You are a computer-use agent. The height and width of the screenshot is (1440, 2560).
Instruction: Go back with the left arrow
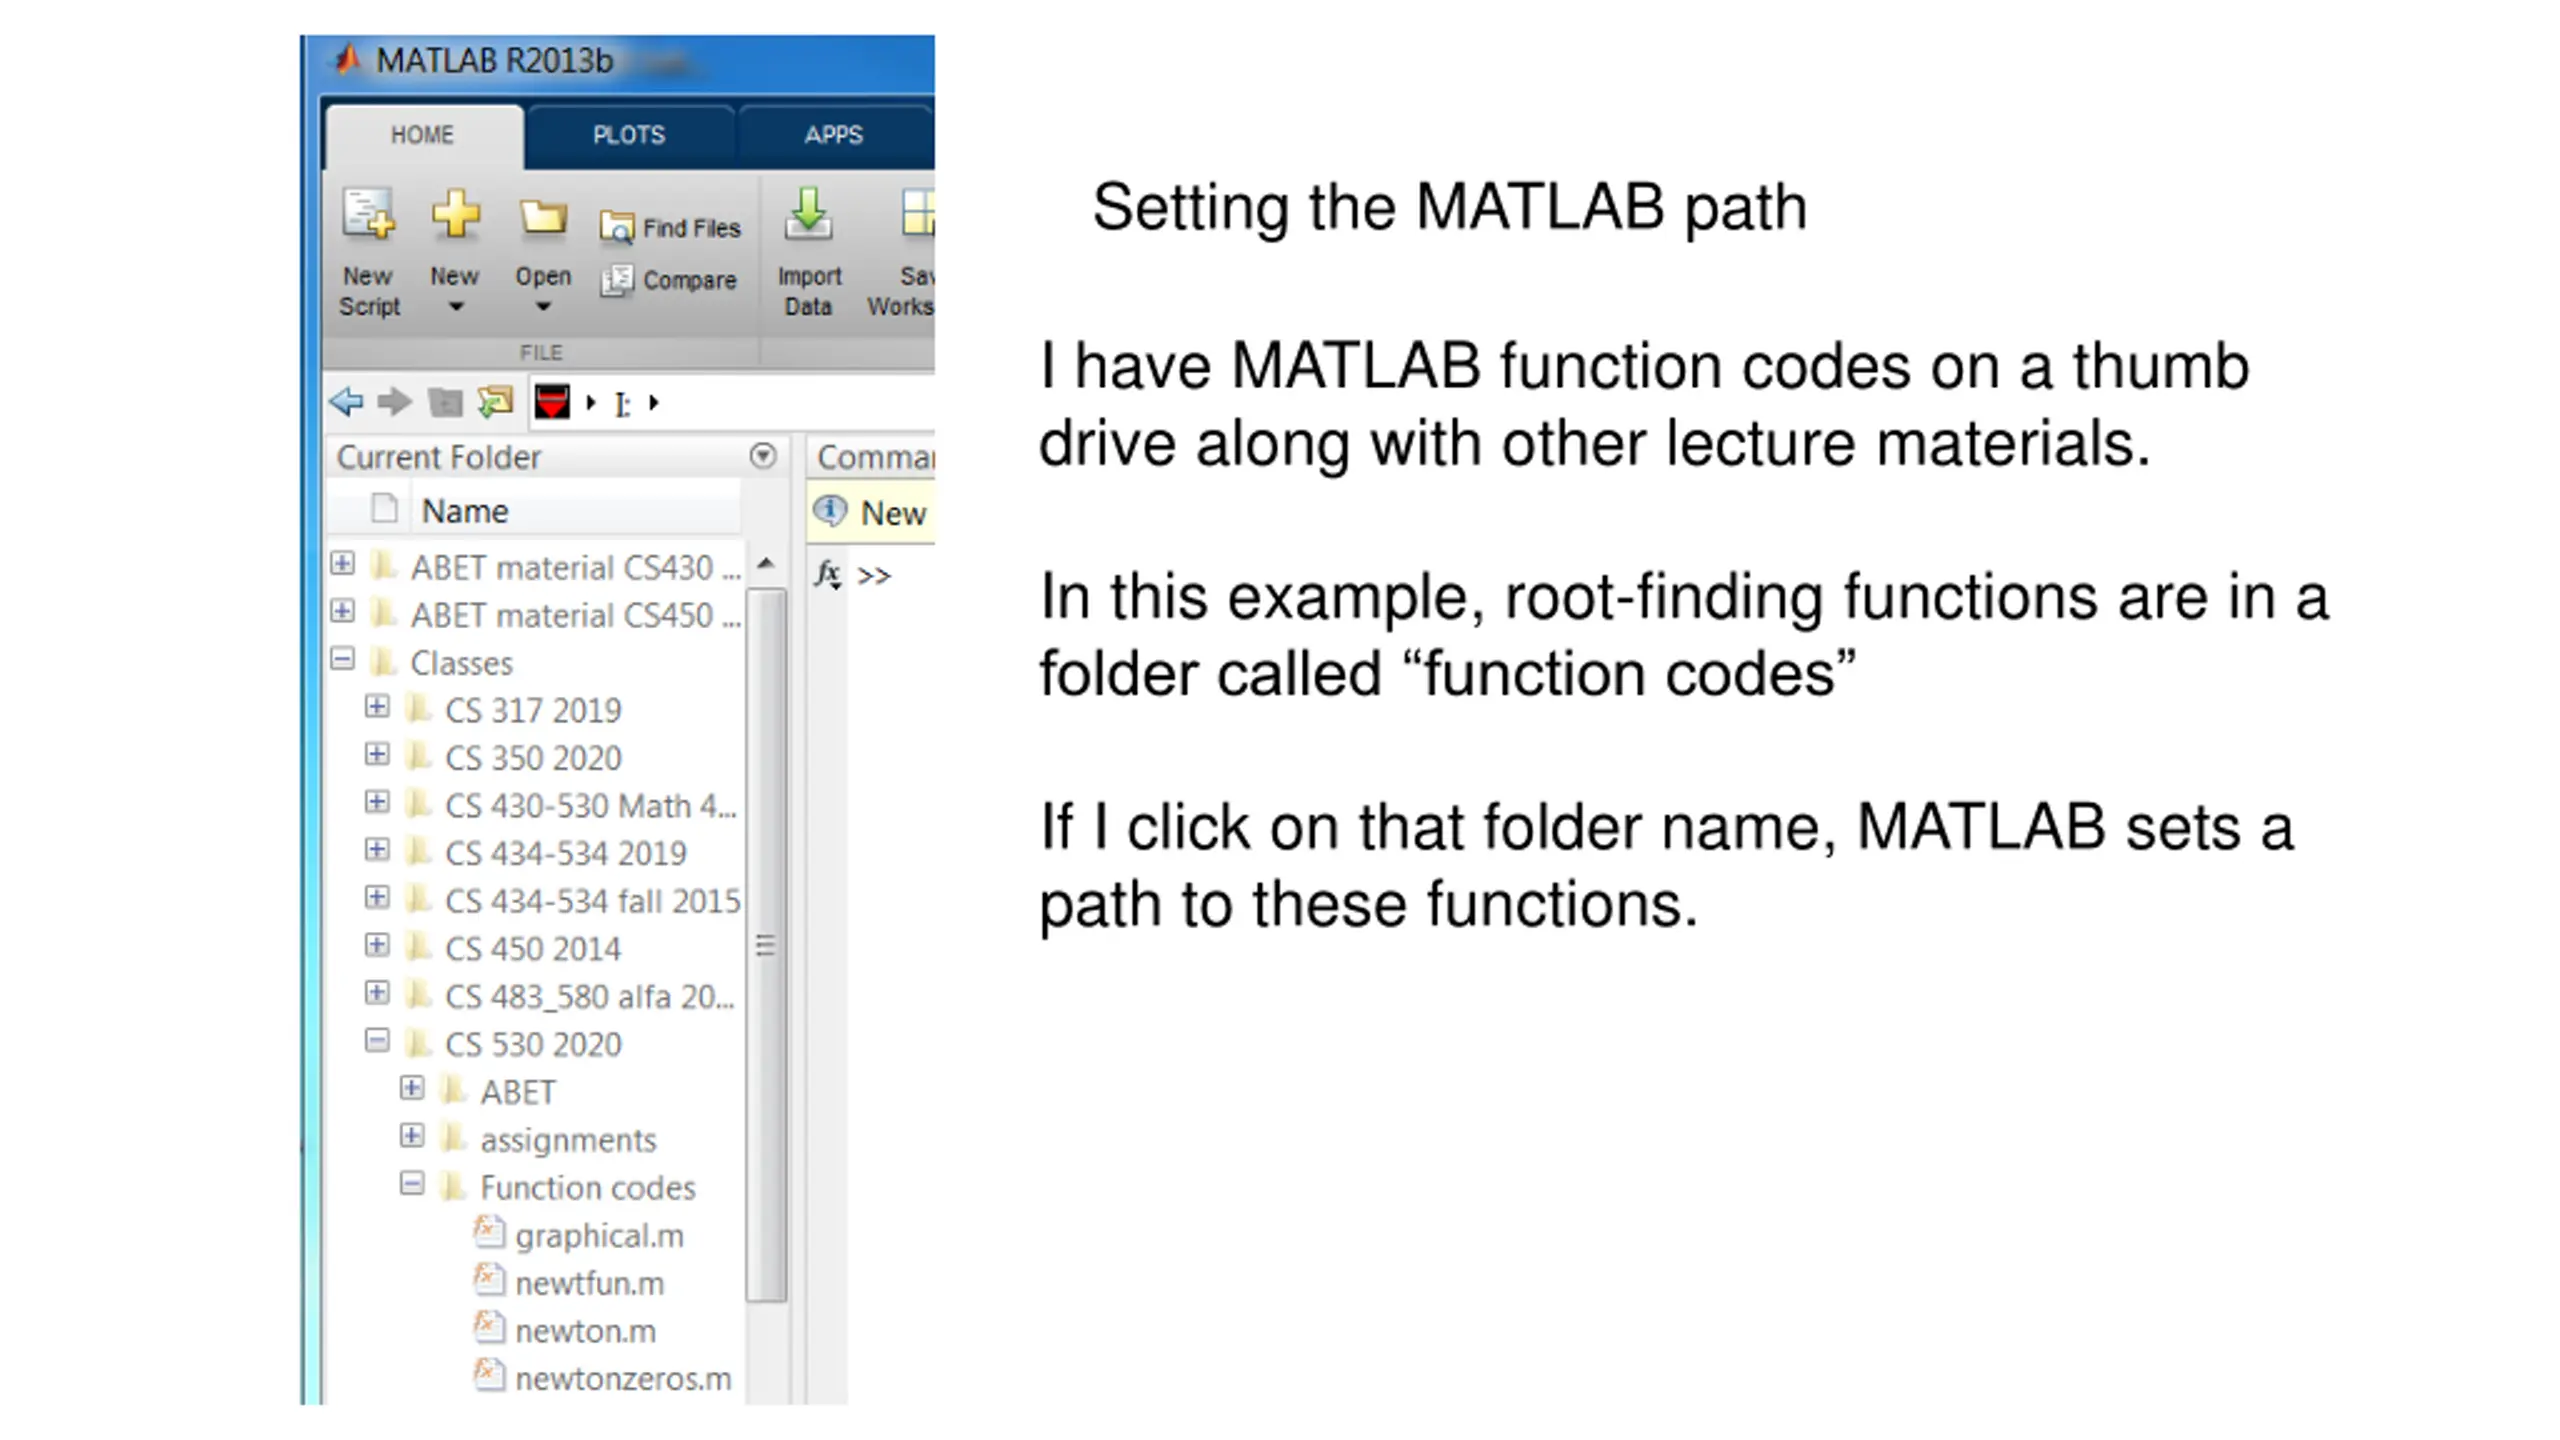[x=346, y=402]
